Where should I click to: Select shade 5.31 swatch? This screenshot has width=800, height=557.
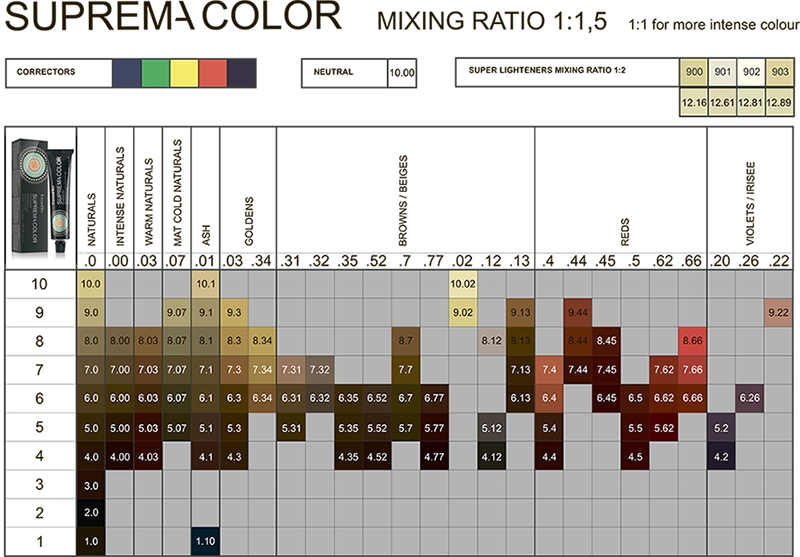(x=291, y=428)
